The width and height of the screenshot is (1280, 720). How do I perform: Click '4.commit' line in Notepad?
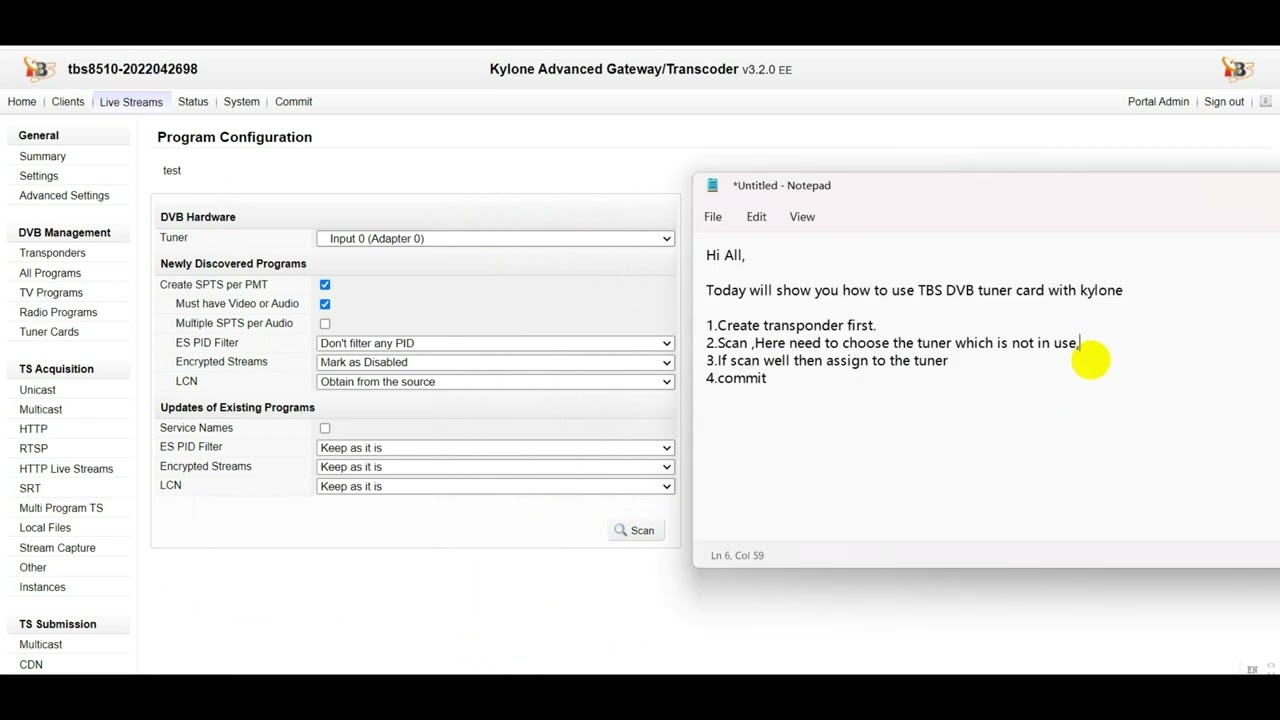point(736,378)
